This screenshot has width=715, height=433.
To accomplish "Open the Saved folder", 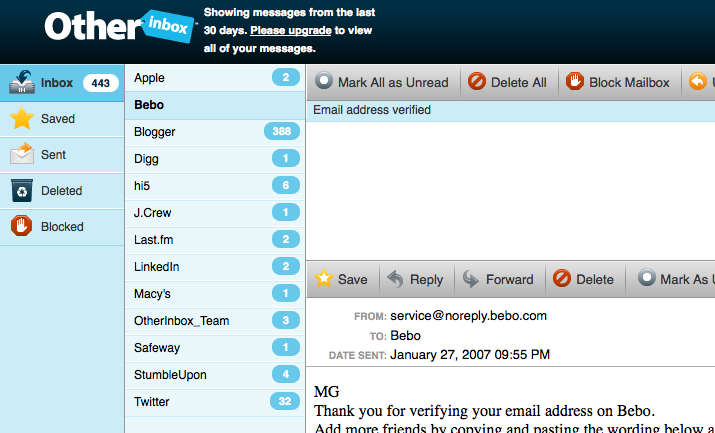I will point(62,119).
